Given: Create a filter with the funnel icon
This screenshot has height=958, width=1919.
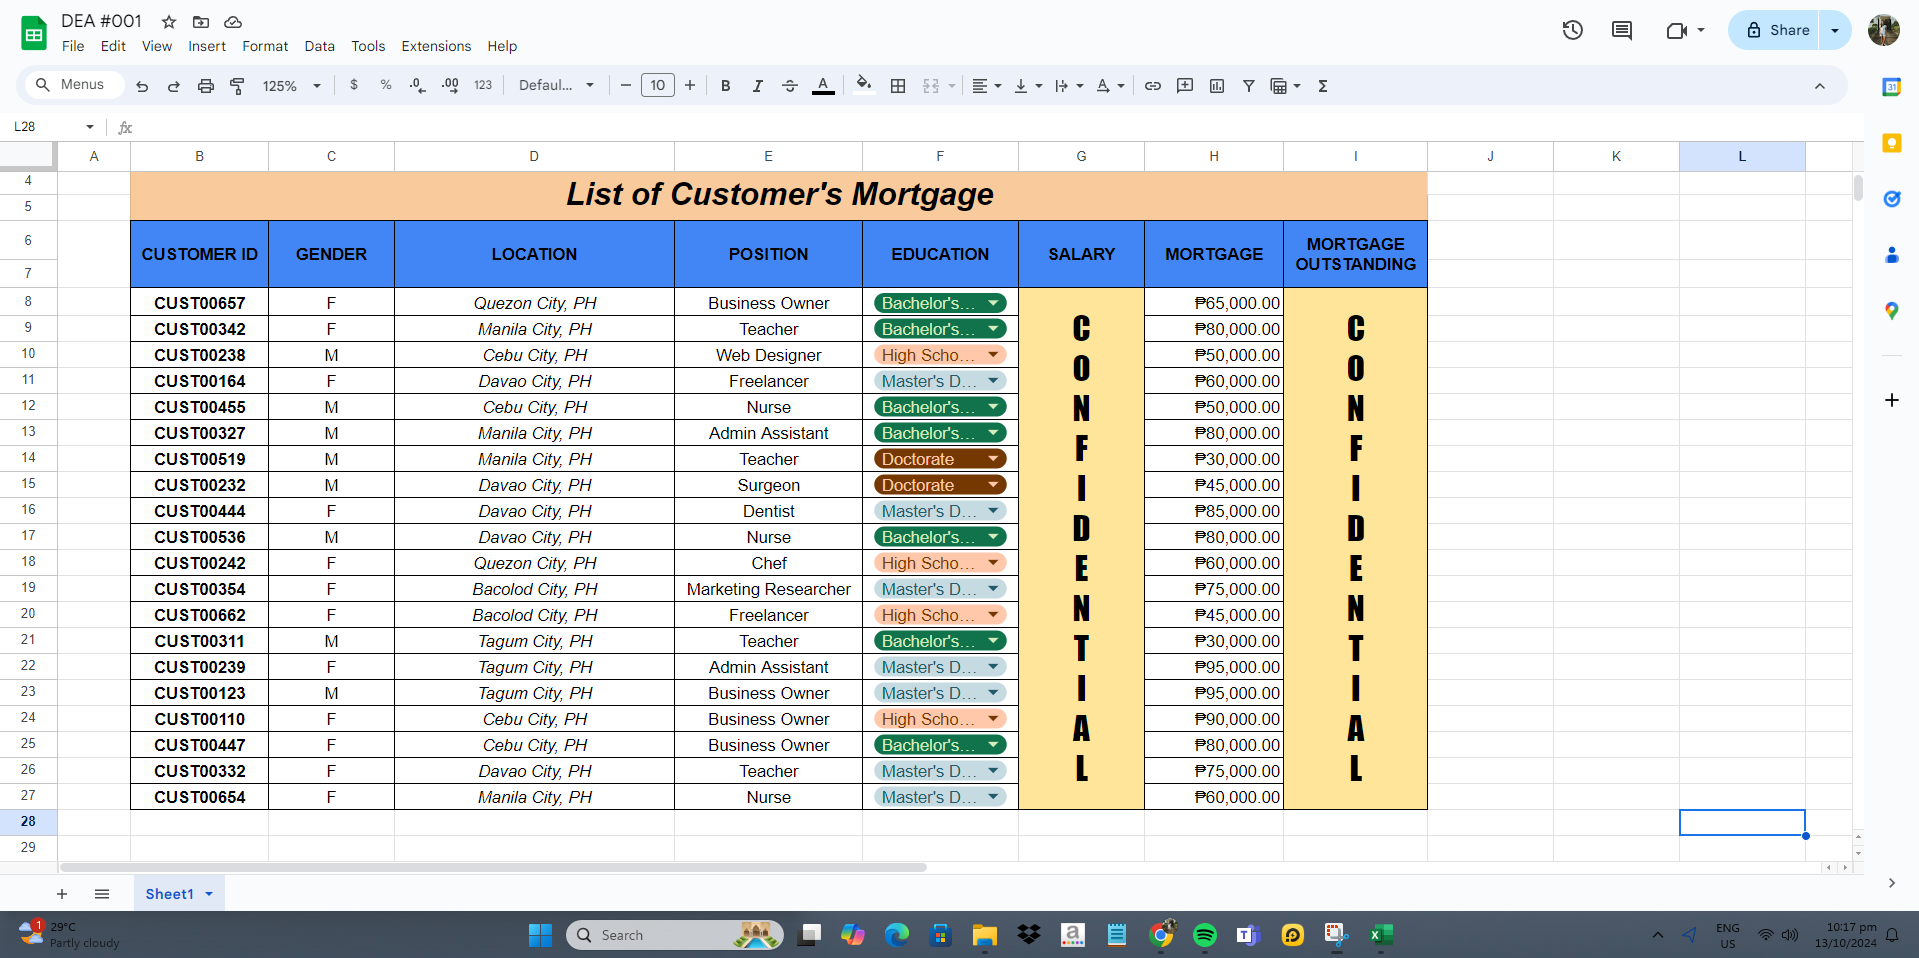Looking at the screenshot, I should [1248, 86].
